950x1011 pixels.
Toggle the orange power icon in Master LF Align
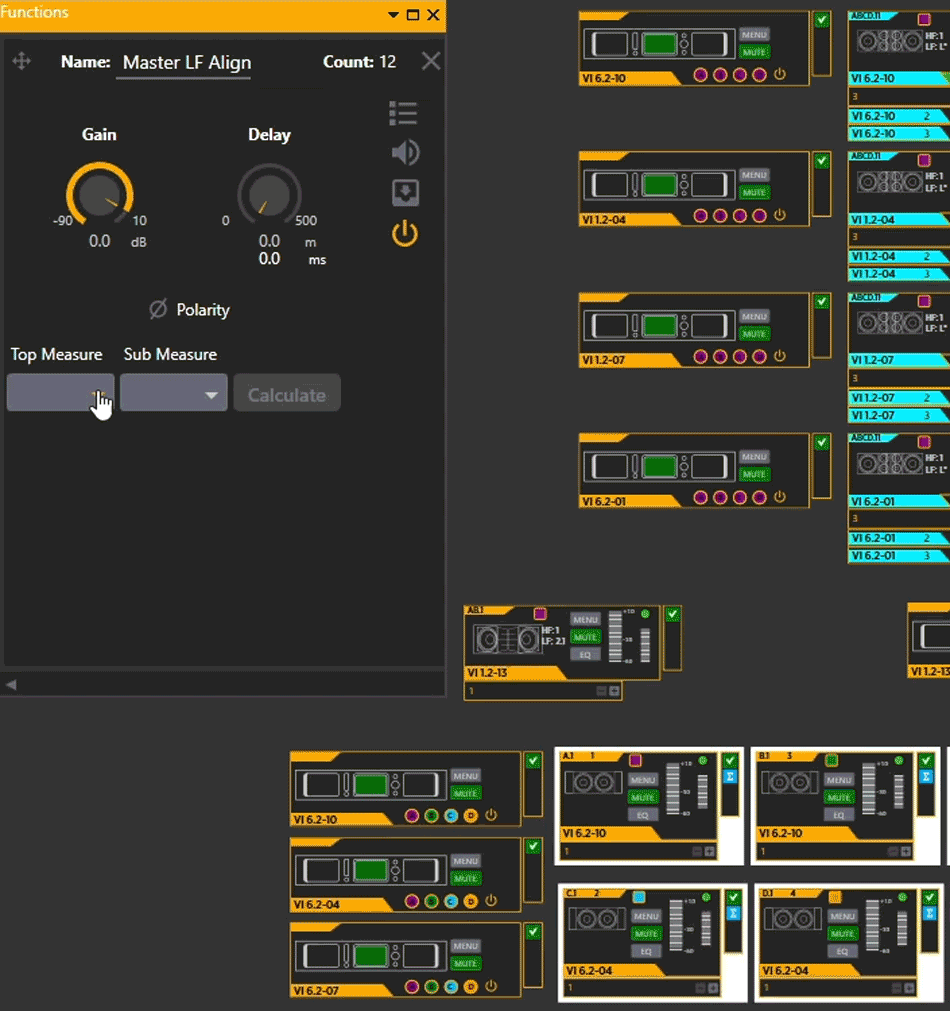click(x=404, y=235)
